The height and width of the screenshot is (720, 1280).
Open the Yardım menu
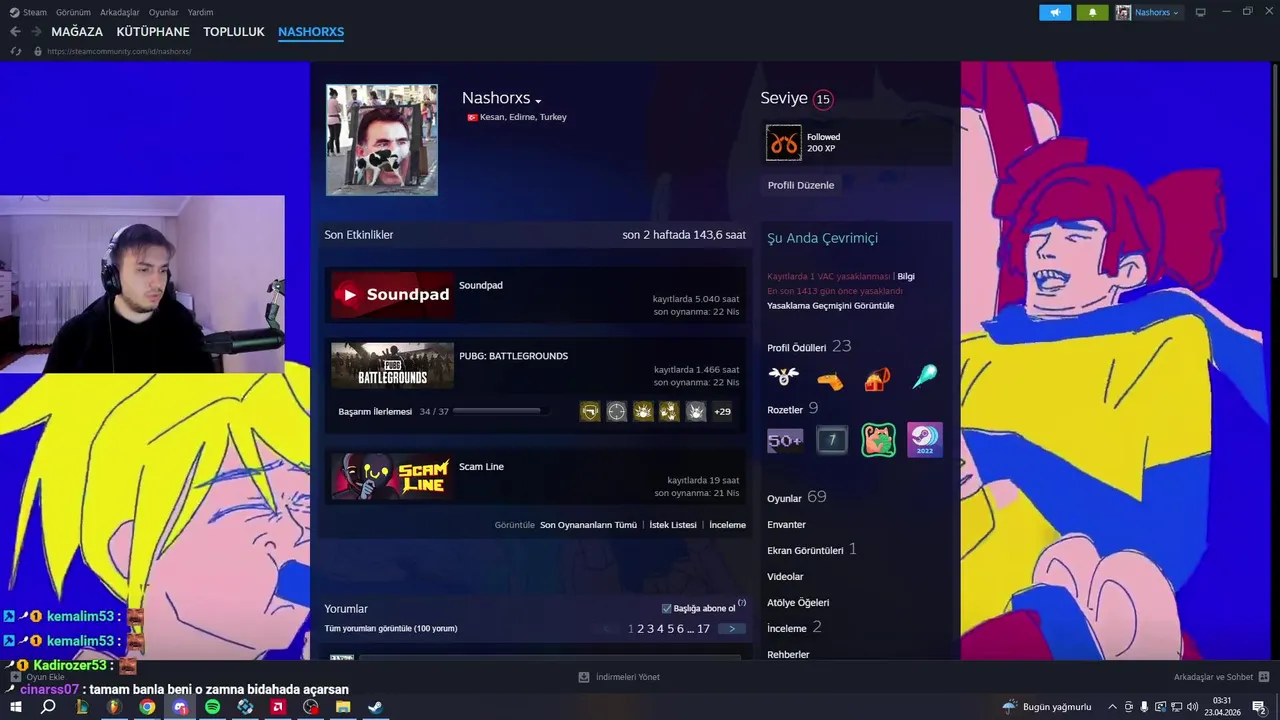point(200,12)
